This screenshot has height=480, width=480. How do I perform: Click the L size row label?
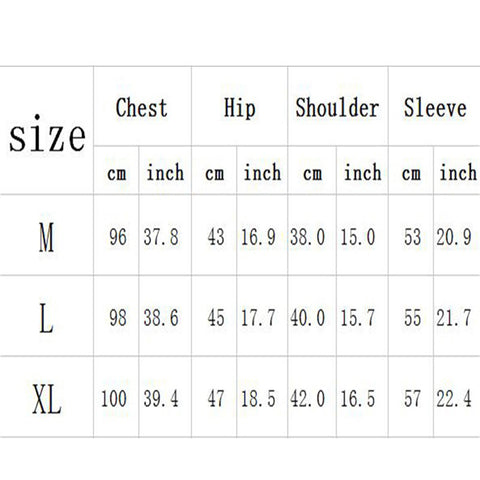[x=46, y=318]
